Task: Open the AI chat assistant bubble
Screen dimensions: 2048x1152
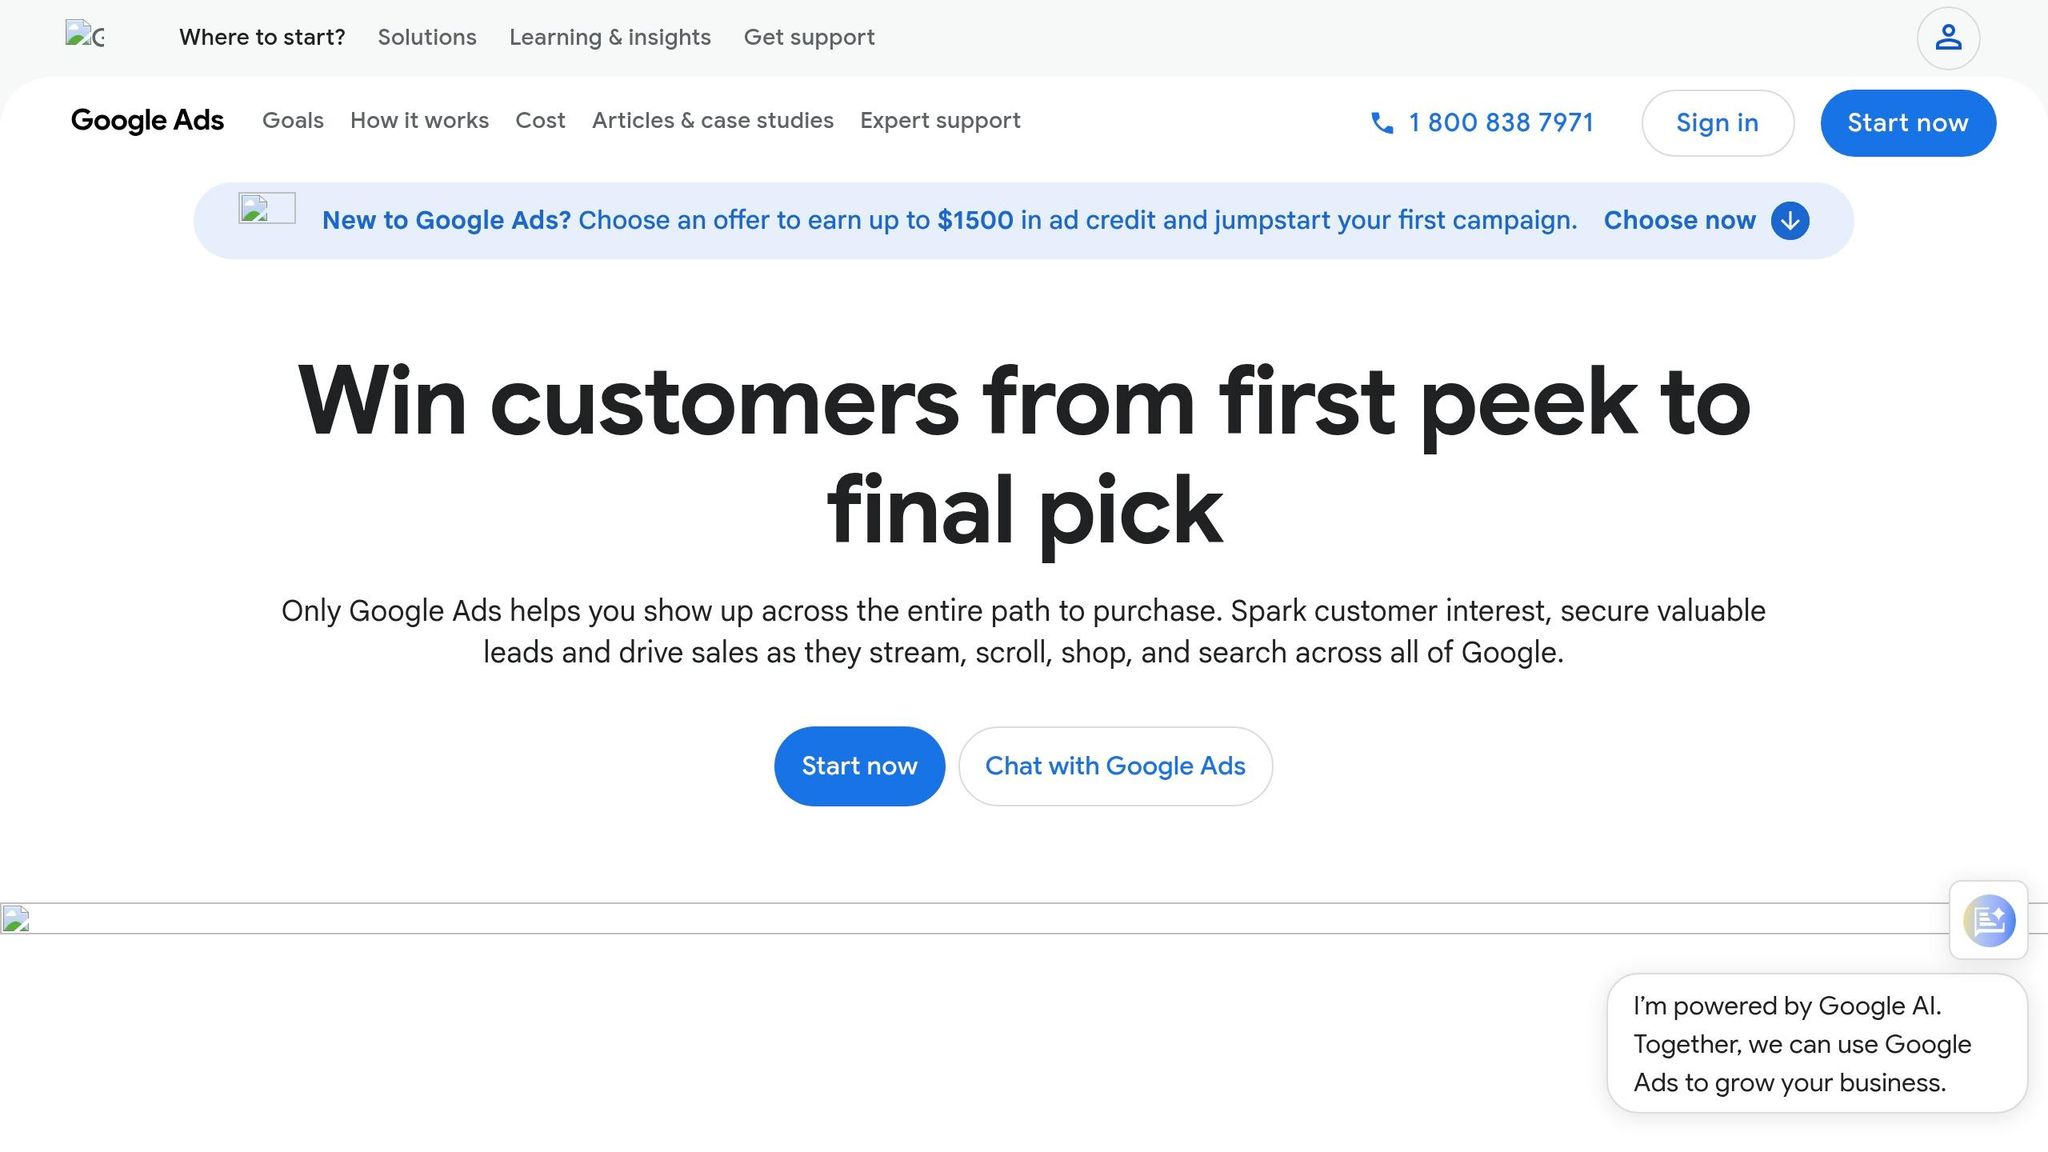Action: (x=1988, y=920)
